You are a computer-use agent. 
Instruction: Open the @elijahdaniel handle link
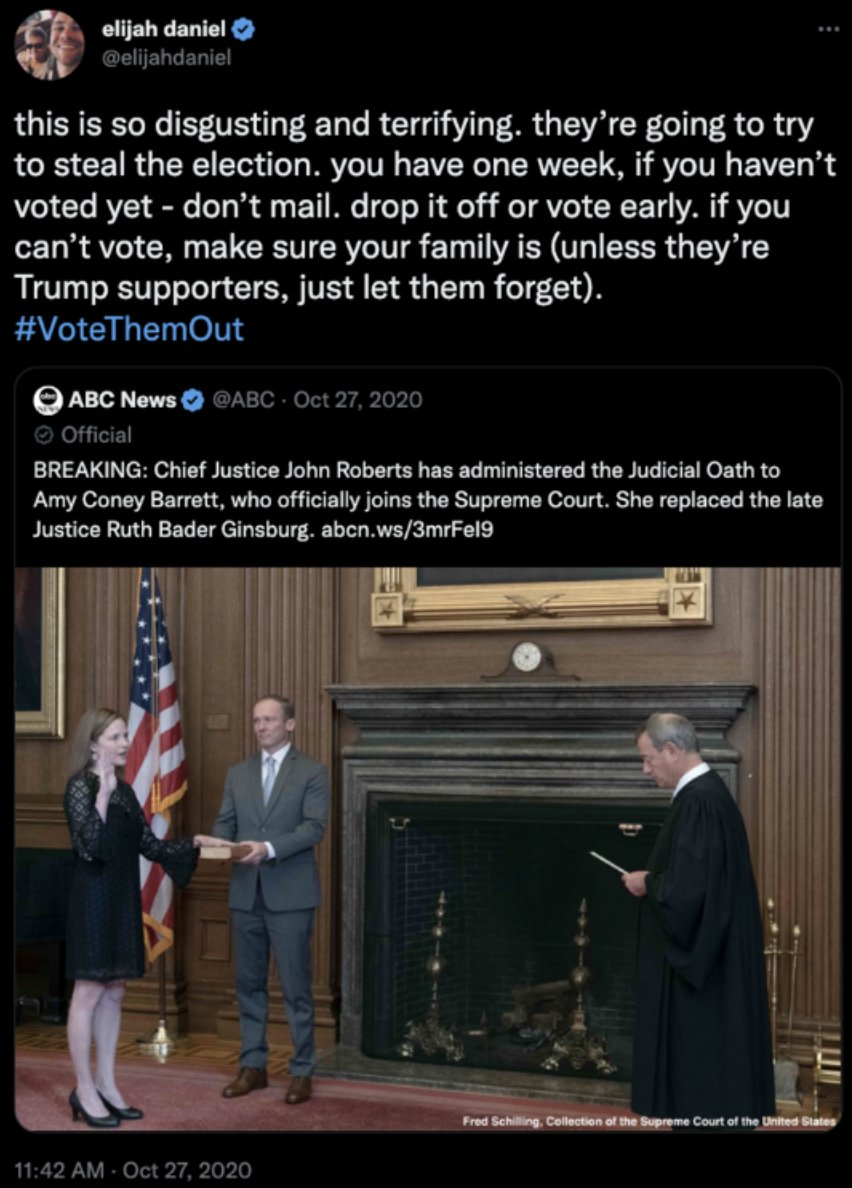(166, 58)
